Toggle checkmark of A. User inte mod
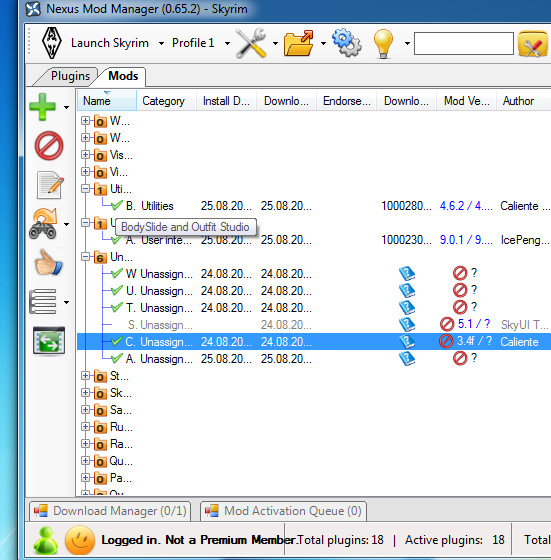The image size is (551, 560). pyautogui.click(x=117, y=240)
